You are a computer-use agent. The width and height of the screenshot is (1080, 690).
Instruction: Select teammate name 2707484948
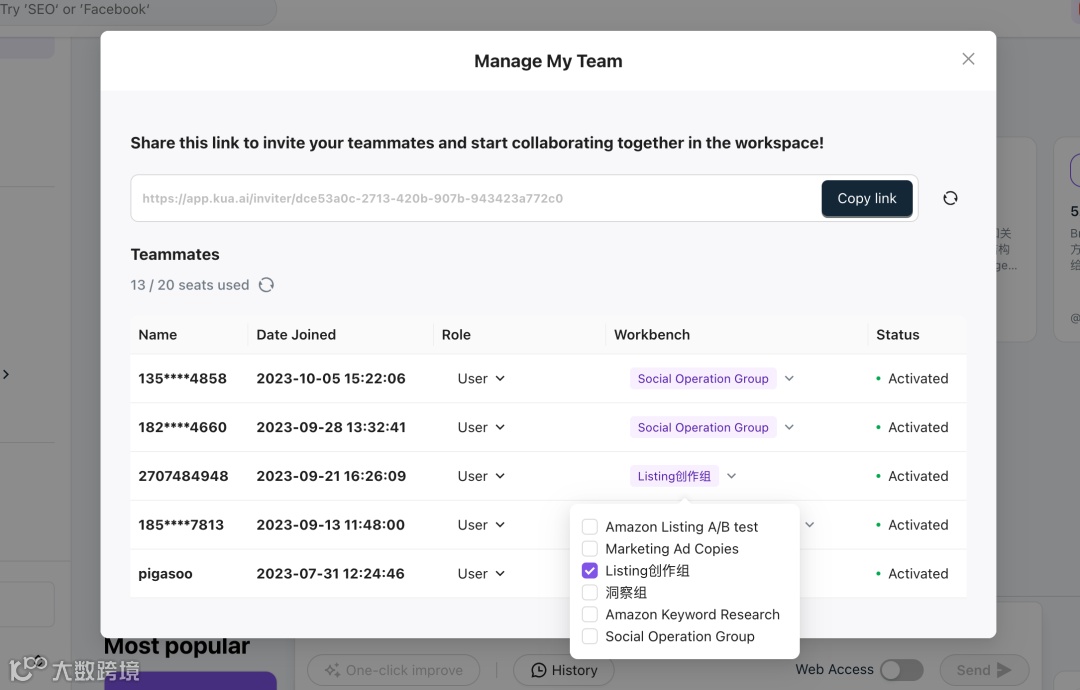tap(183, 477)
